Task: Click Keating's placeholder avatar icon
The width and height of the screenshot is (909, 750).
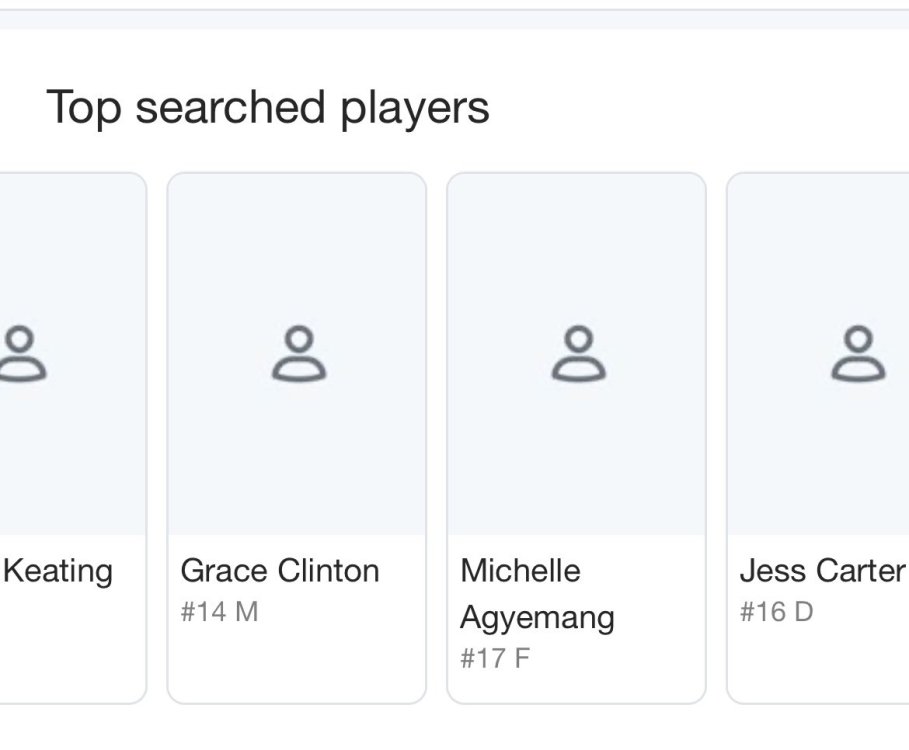Action: (22, 354)
